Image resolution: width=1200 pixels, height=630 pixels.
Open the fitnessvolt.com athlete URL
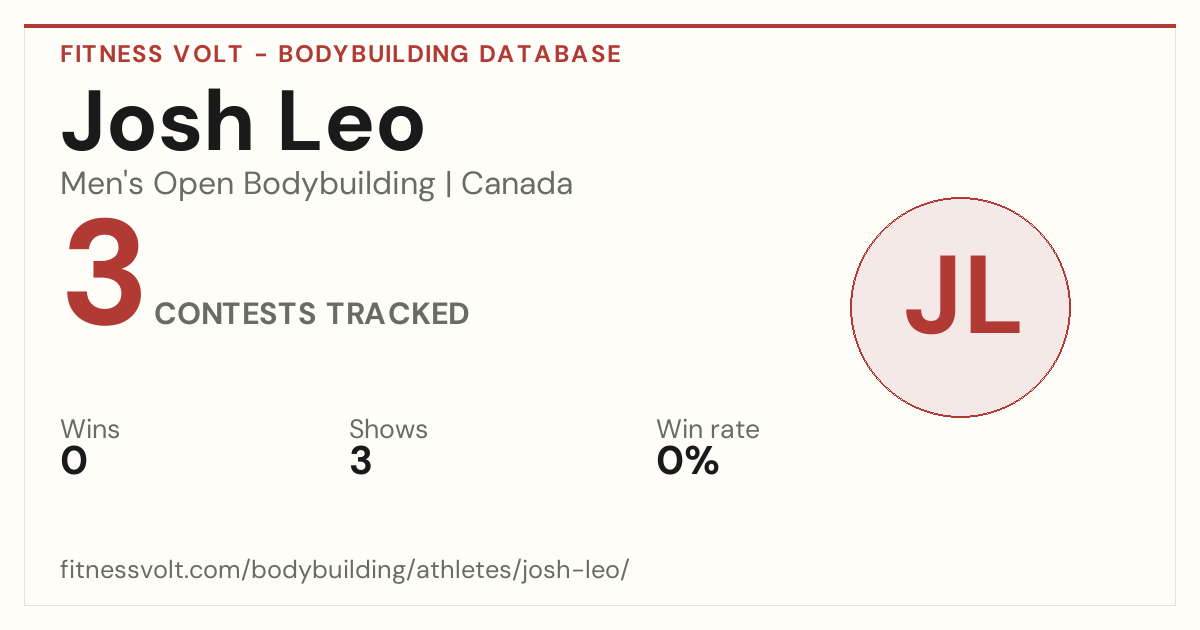click(x=345, y=571)
